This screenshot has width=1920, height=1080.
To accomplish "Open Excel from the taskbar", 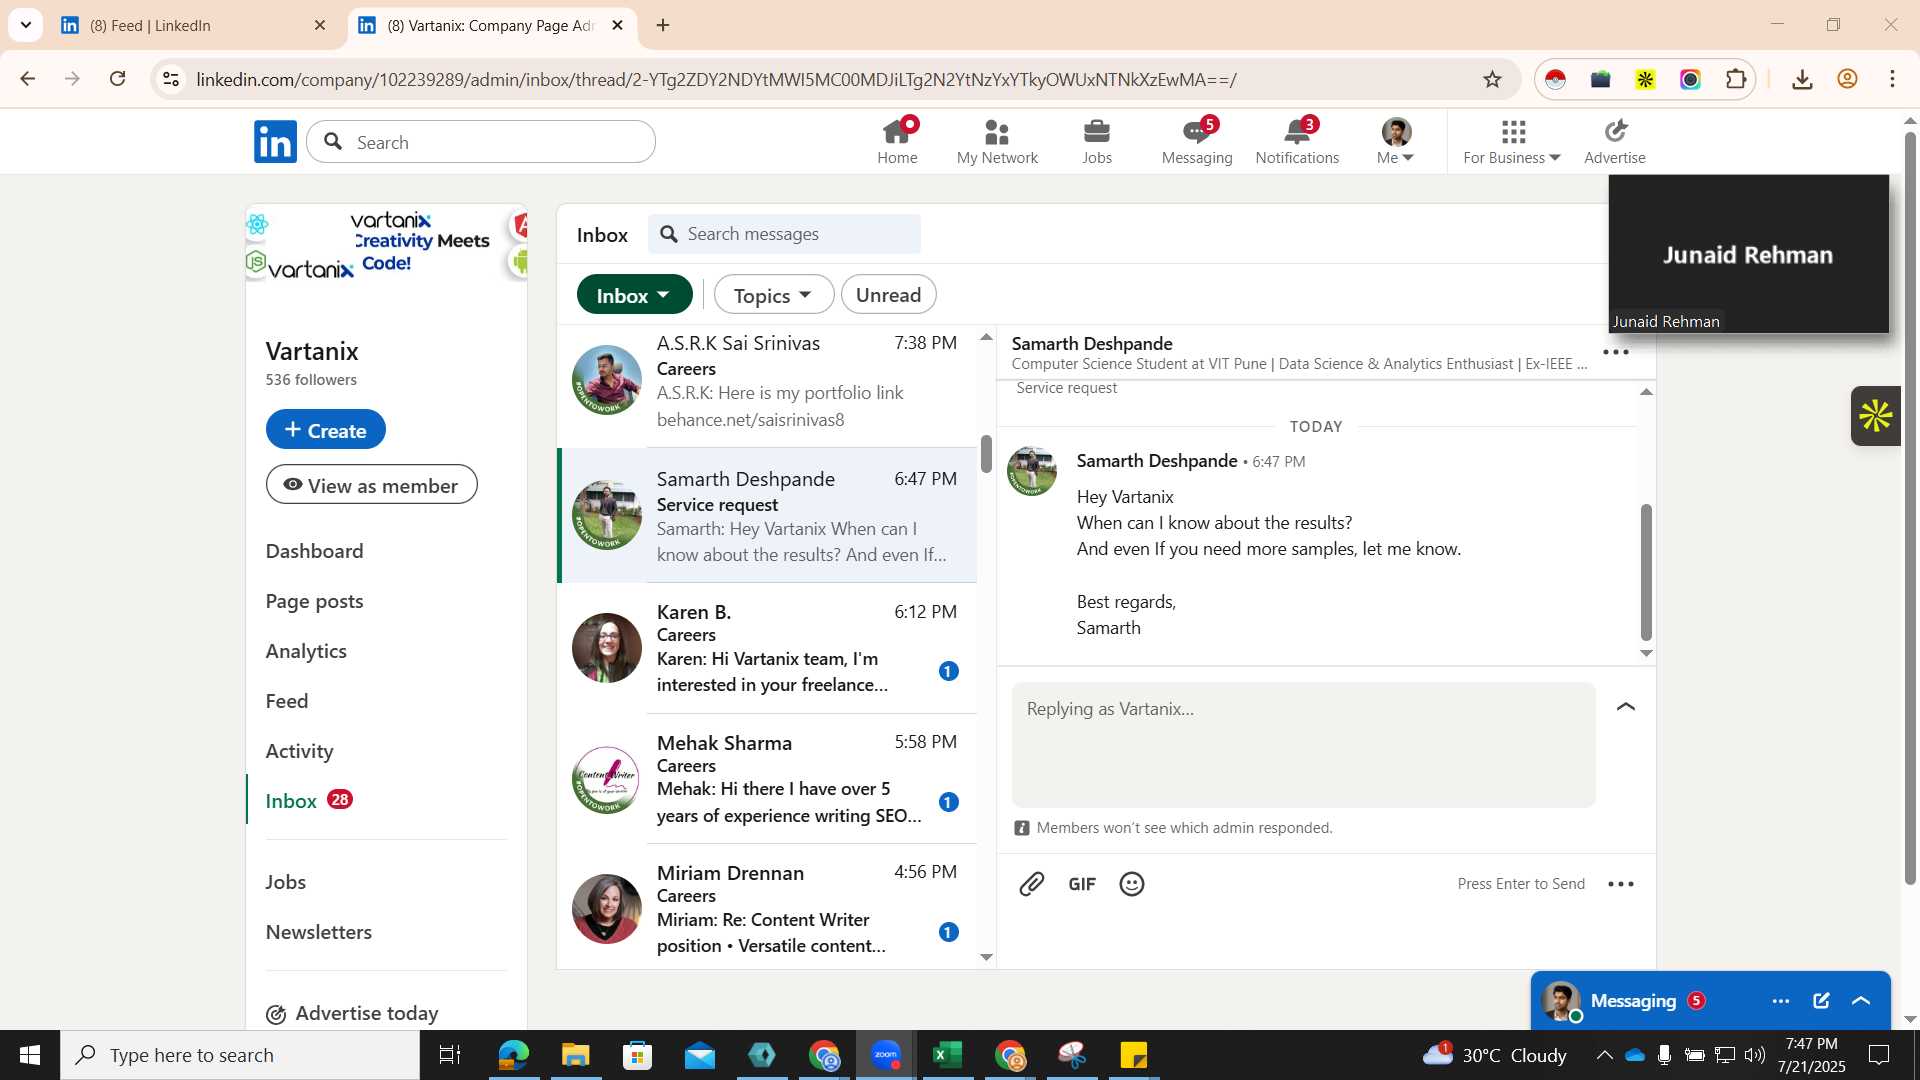I will (x=947, y=1055).
